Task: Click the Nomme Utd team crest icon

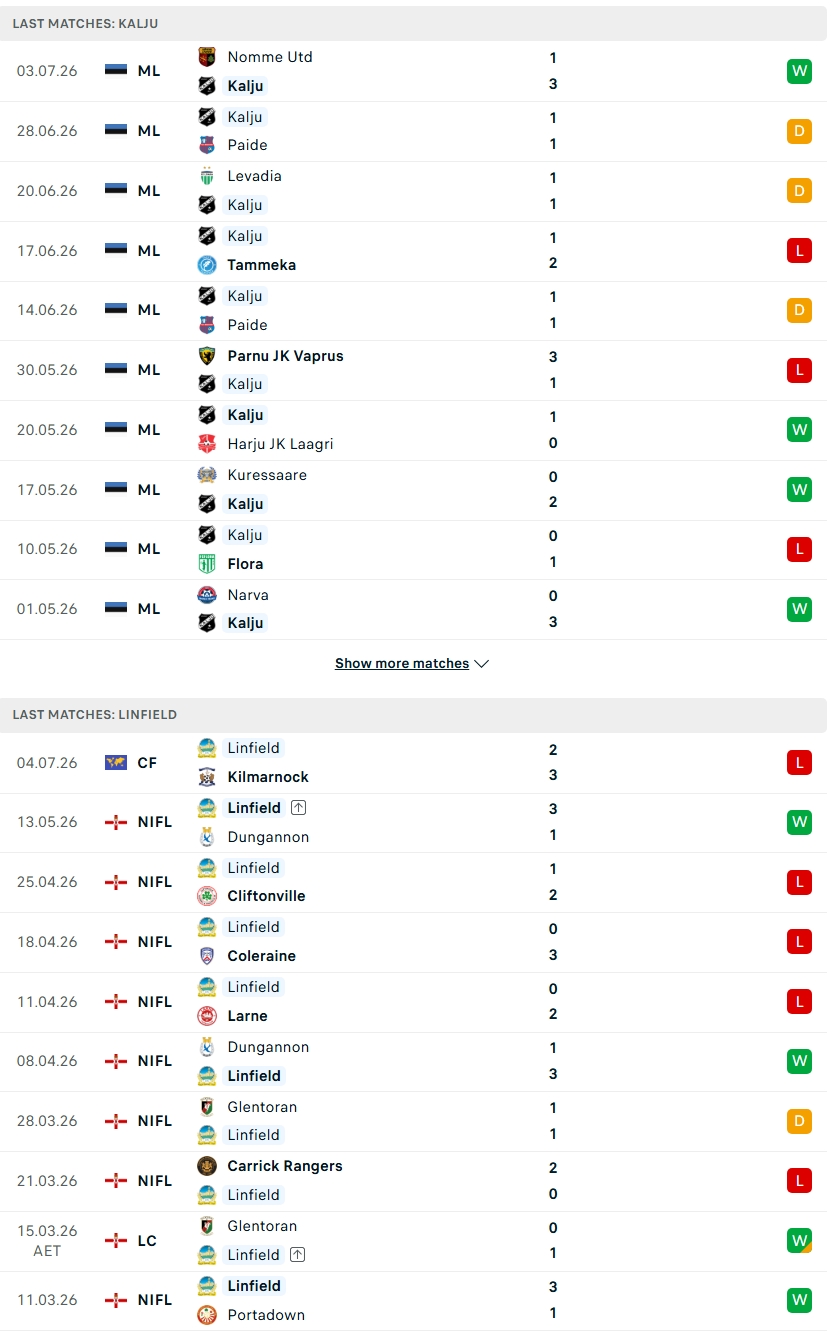Action: (207, 57)
